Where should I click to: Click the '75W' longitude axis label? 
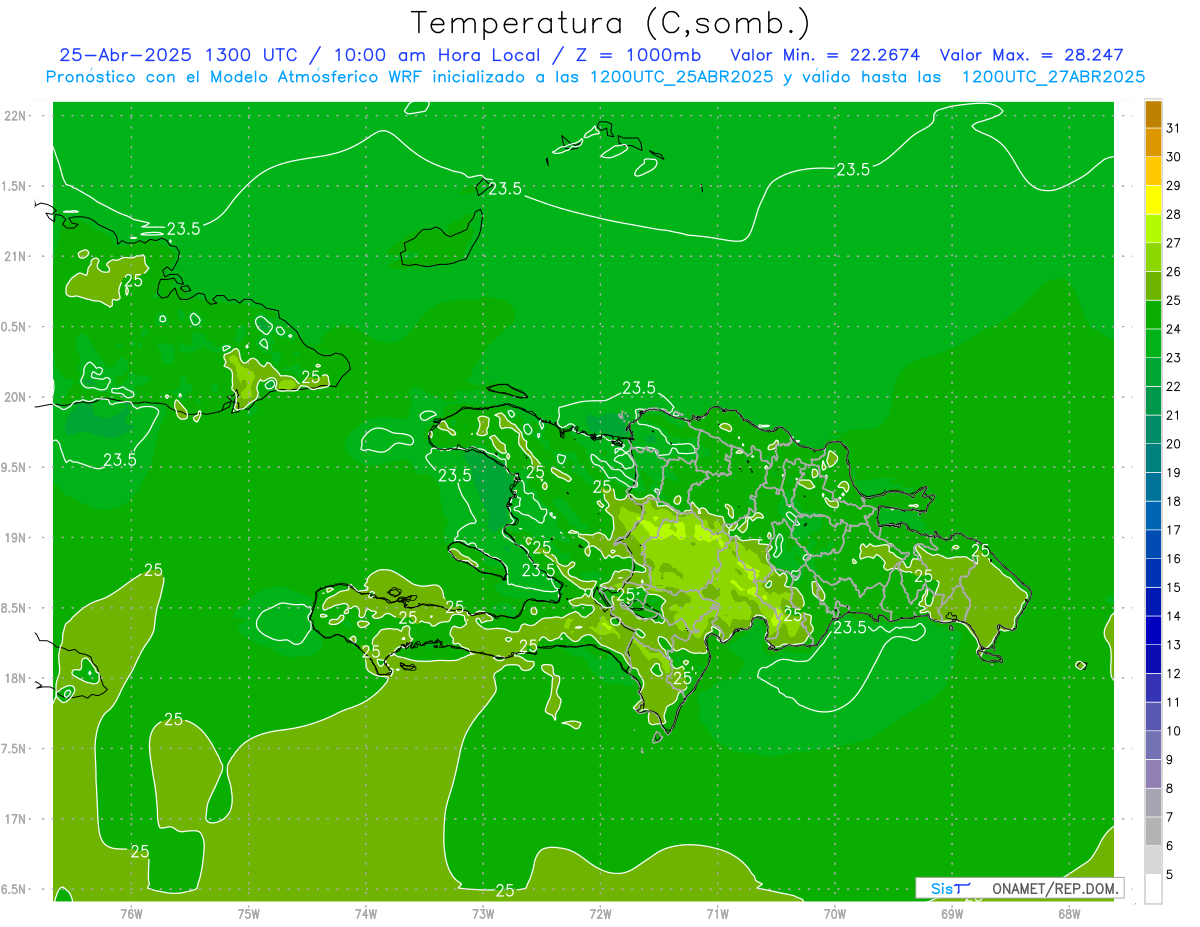[248, 912]
